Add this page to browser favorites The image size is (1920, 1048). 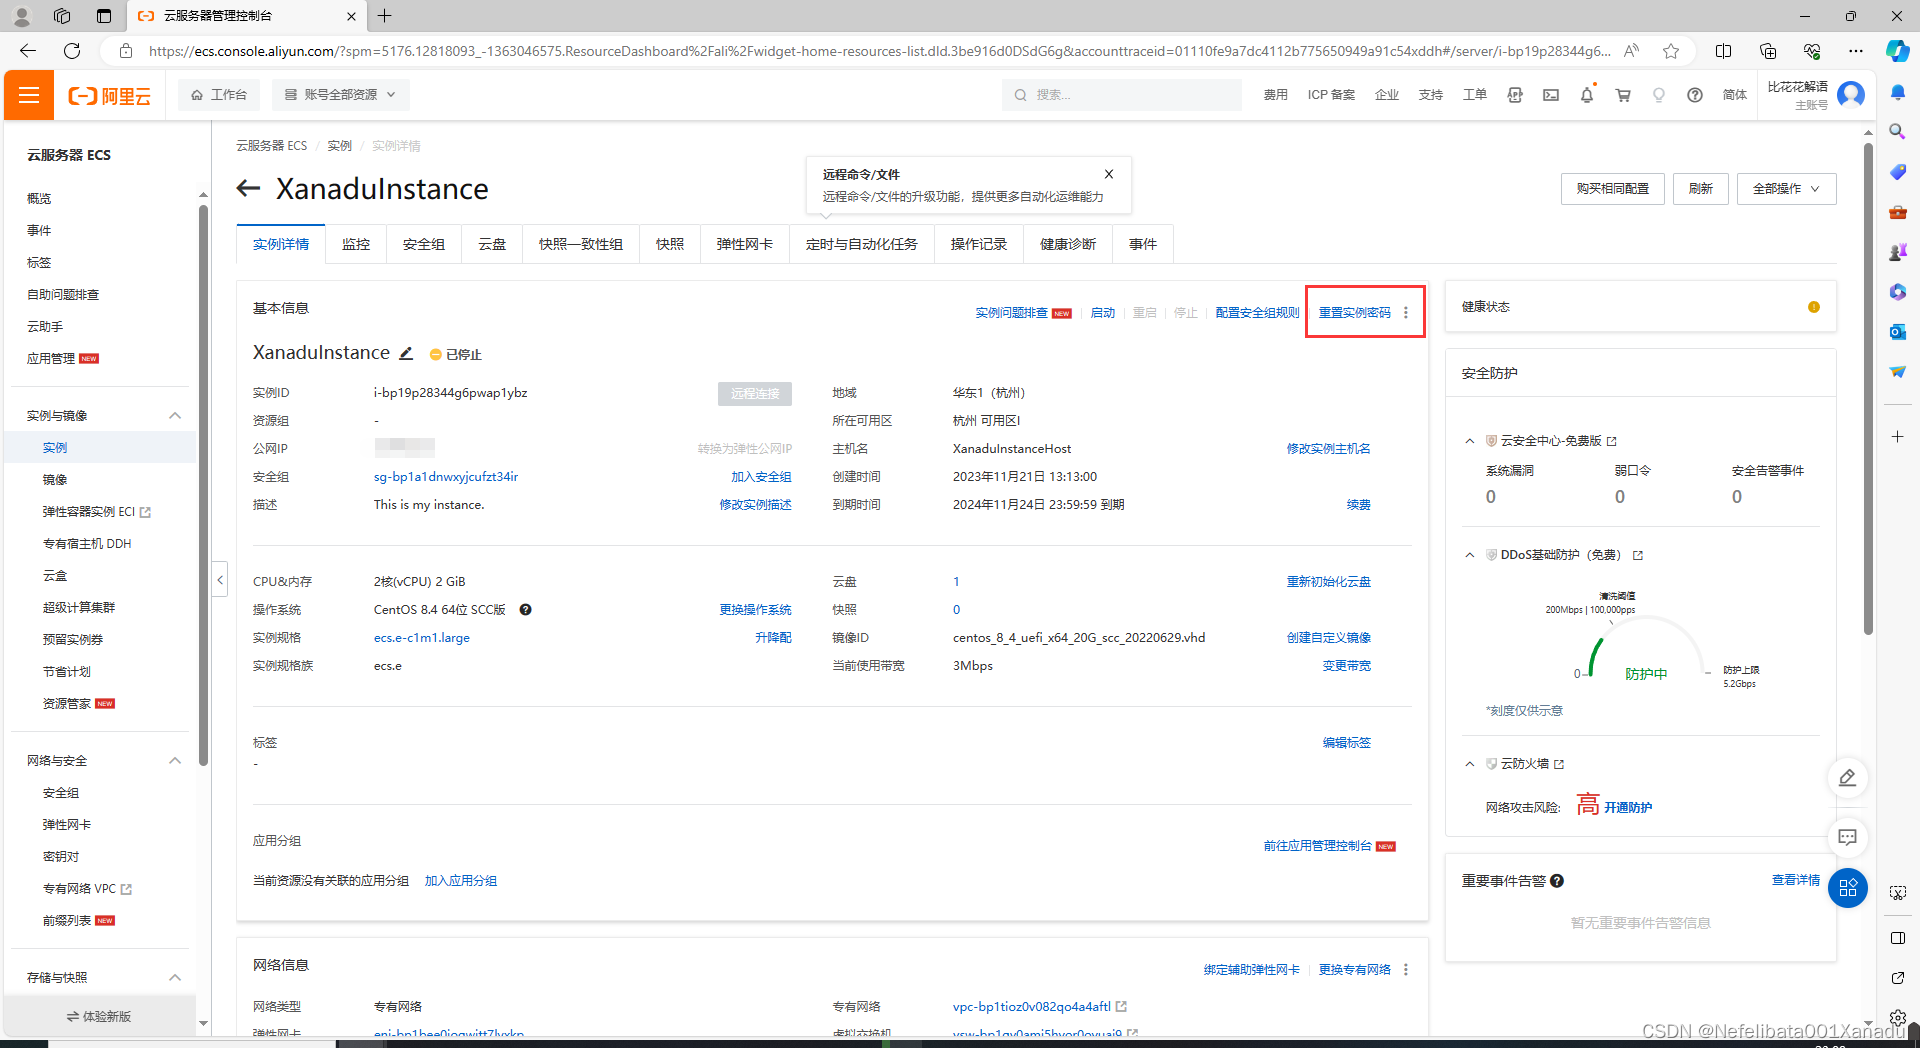coord(1671,51)
